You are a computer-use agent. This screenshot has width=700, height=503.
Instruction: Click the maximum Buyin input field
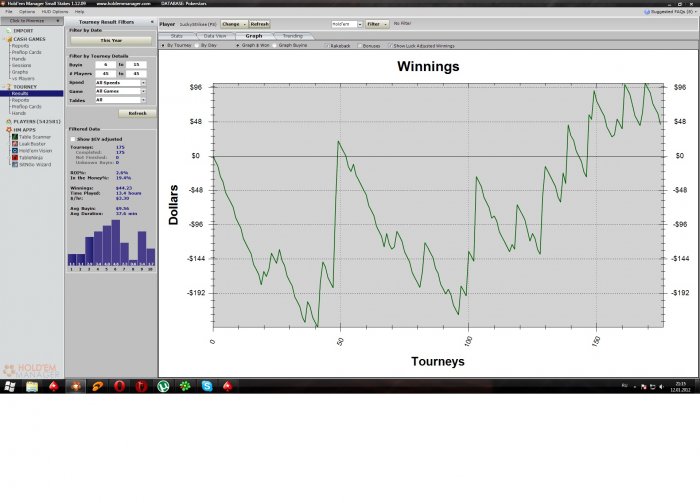click(136, 65)
